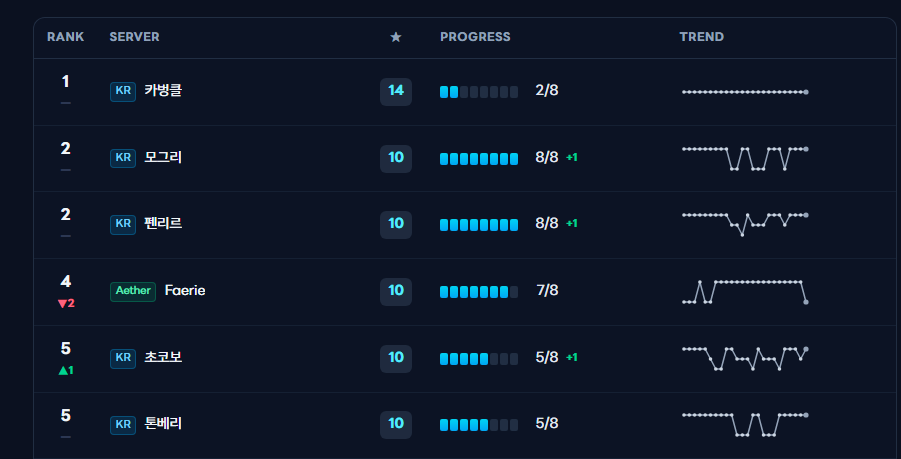
Task: Click Faerie's 10 star count badge
Action: click(x=396, y=291)
